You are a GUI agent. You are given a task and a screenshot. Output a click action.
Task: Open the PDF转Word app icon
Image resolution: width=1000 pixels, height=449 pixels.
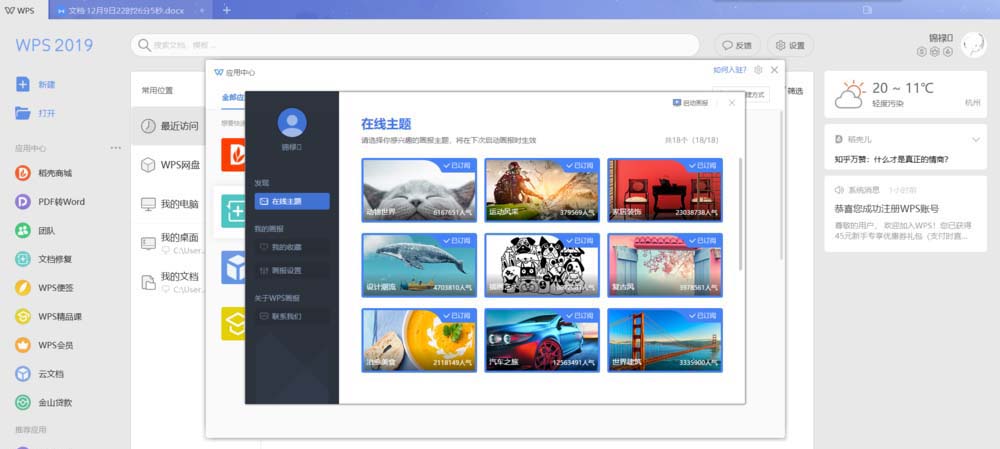(23, 202)
